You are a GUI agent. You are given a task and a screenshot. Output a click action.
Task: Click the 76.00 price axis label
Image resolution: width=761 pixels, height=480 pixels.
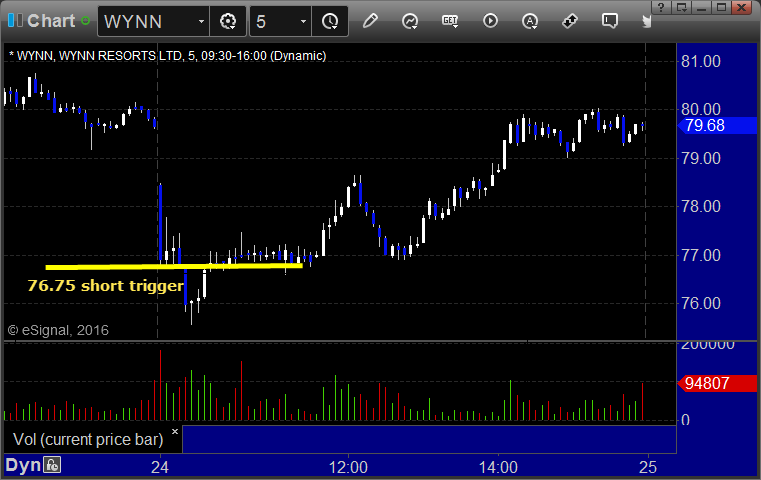[701, 303]
